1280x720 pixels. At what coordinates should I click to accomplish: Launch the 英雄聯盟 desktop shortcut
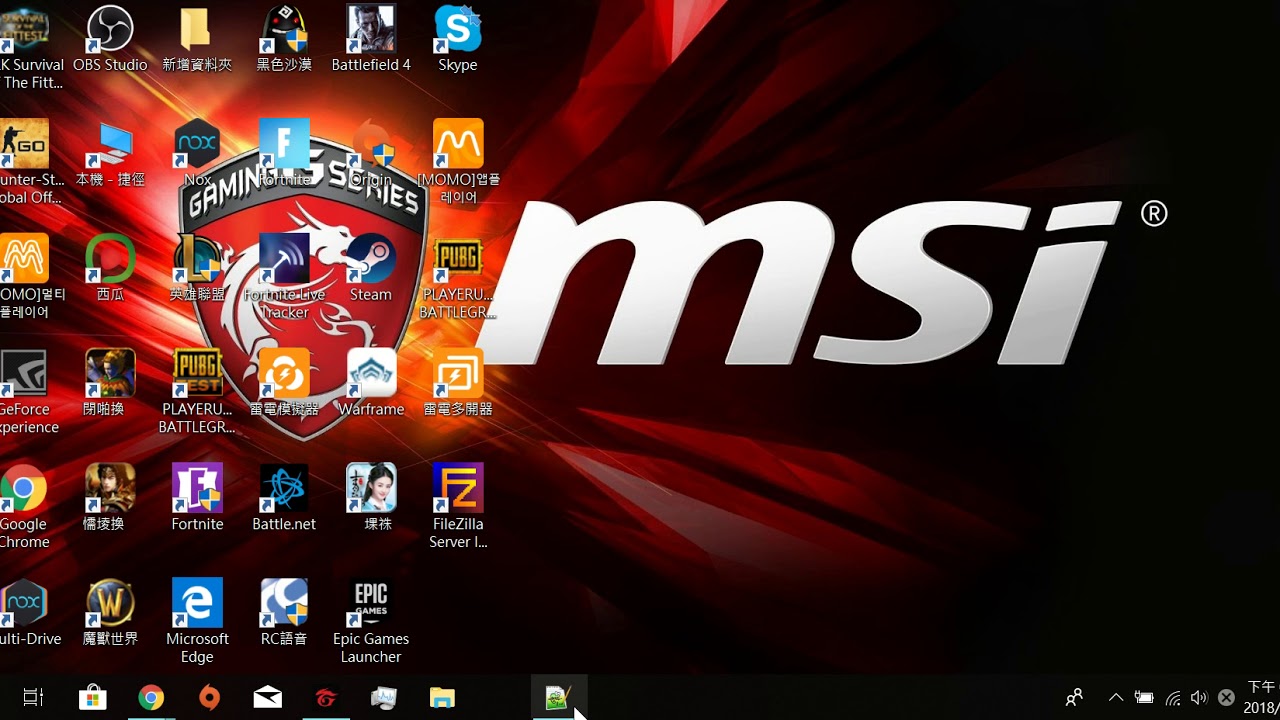[x=197, y=268]
